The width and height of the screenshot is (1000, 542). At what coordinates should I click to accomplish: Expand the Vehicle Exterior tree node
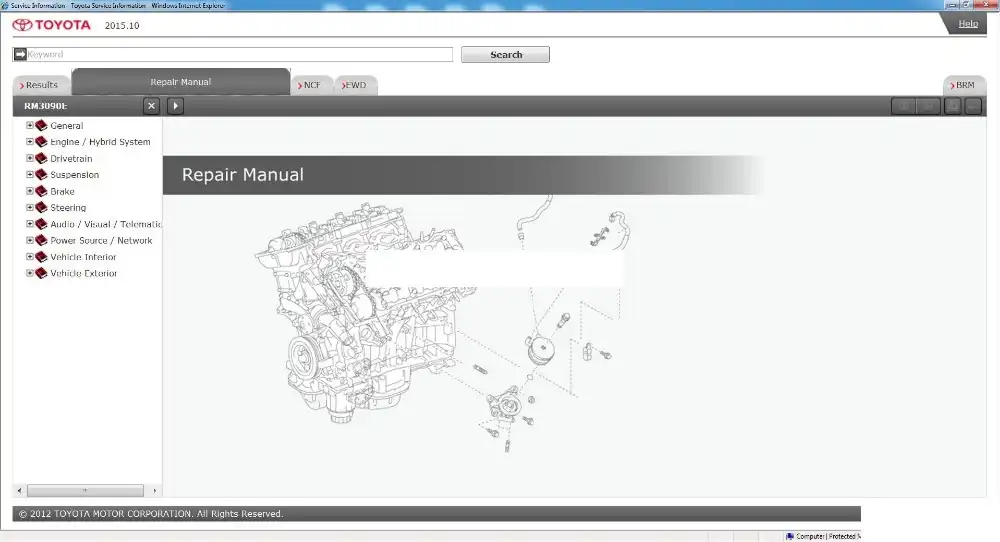pyautogui.click(x=29, y=273)
